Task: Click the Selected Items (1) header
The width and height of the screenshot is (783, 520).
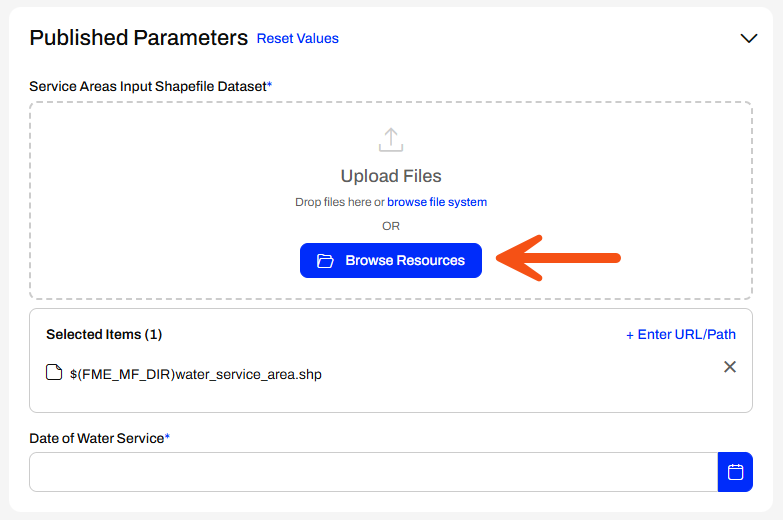Action: pyautogui.click(x=104, y=334)
